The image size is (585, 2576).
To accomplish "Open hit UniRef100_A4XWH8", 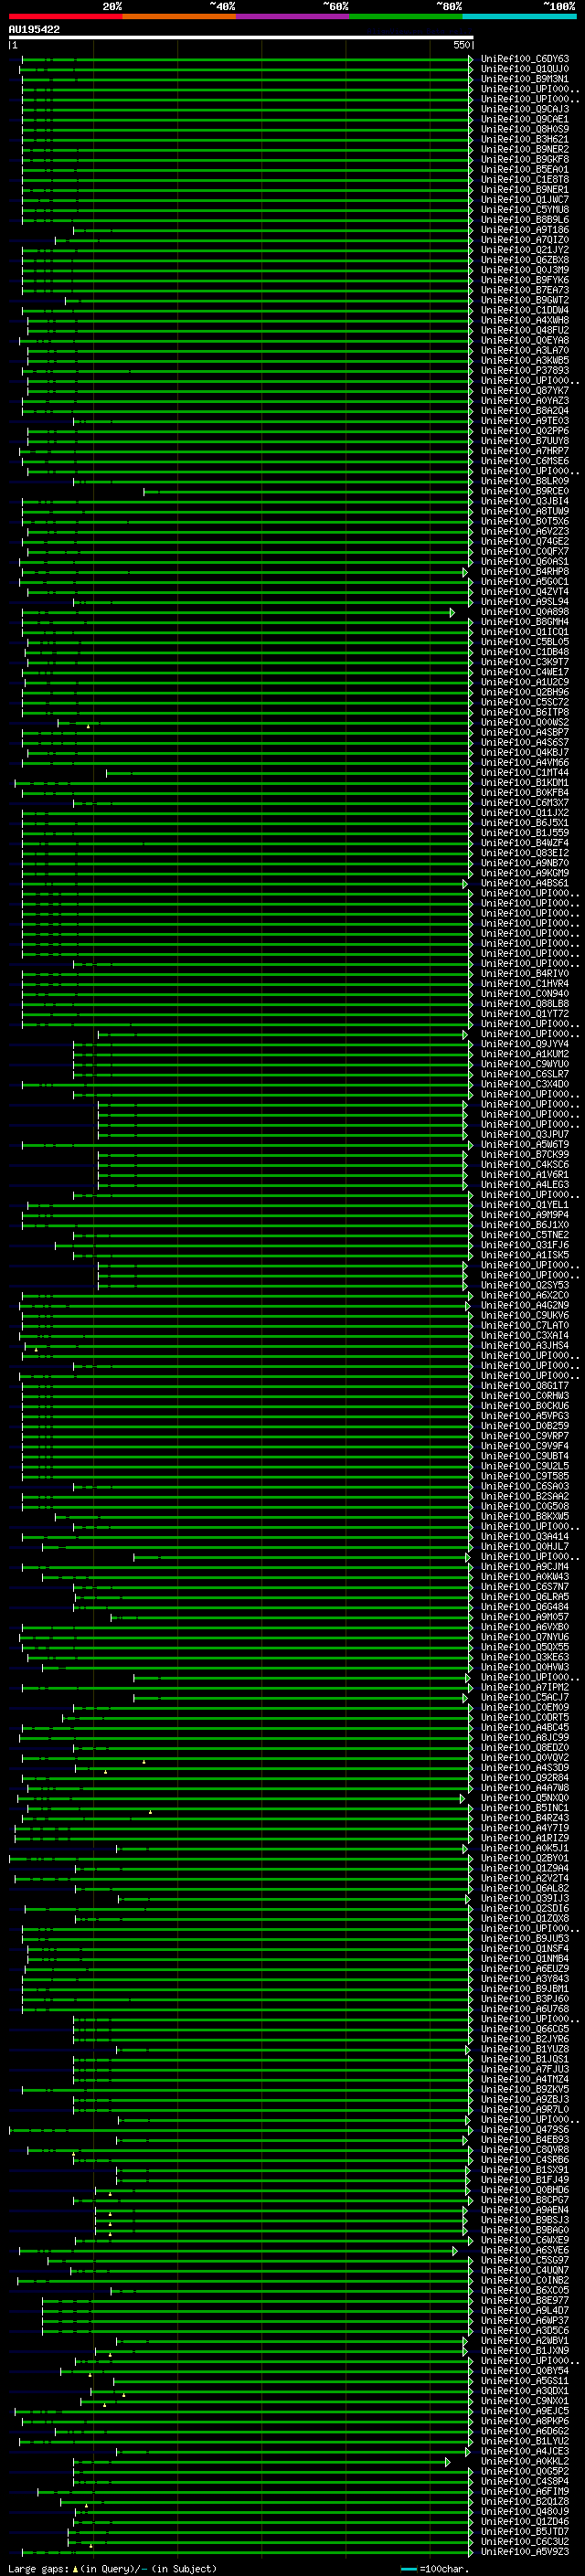I will tap(524, 320).
